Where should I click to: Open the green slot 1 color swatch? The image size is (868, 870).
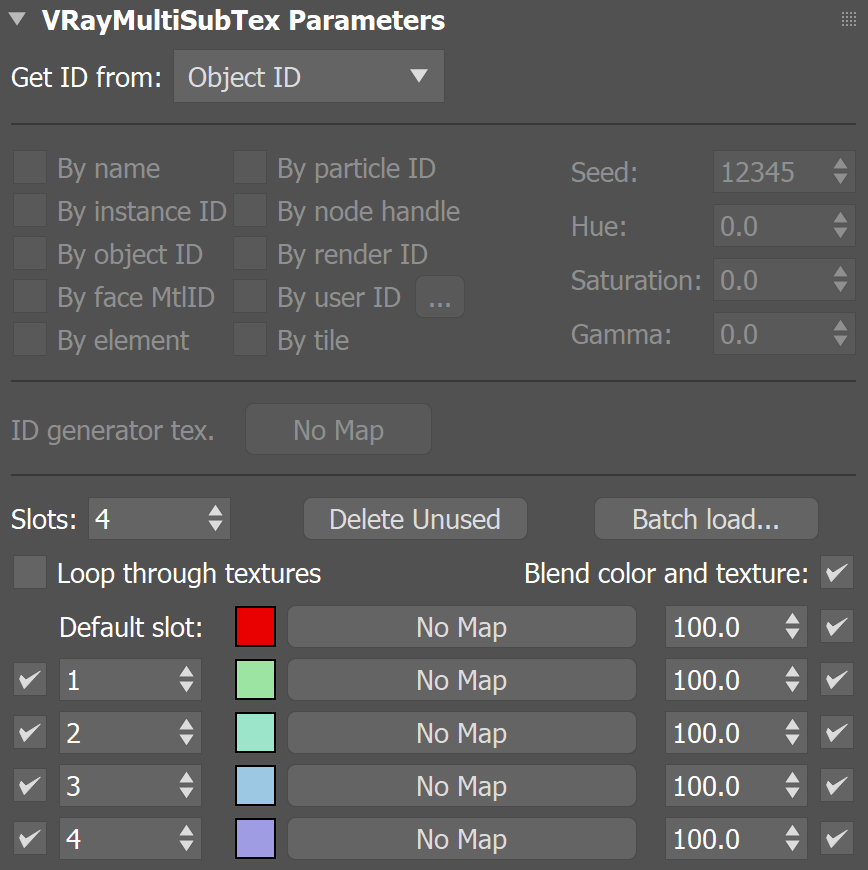click(255, 680)
